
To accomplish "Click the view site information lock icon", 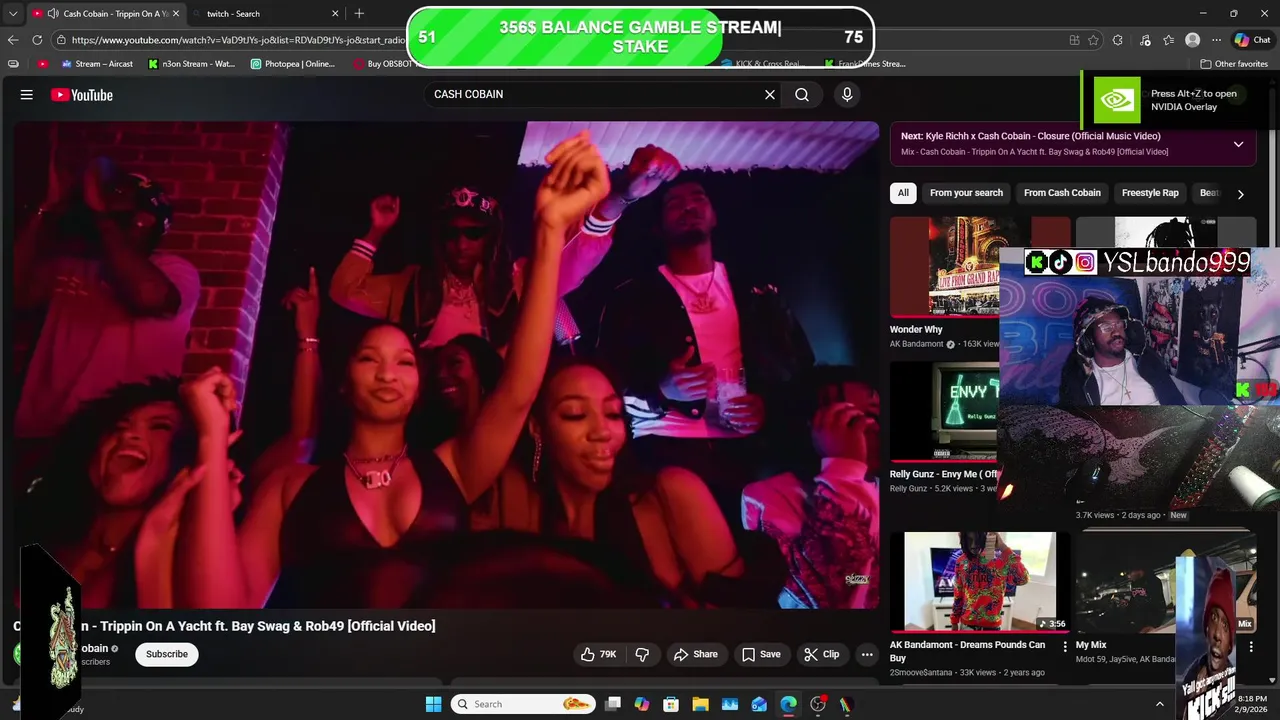I will 61,40.
